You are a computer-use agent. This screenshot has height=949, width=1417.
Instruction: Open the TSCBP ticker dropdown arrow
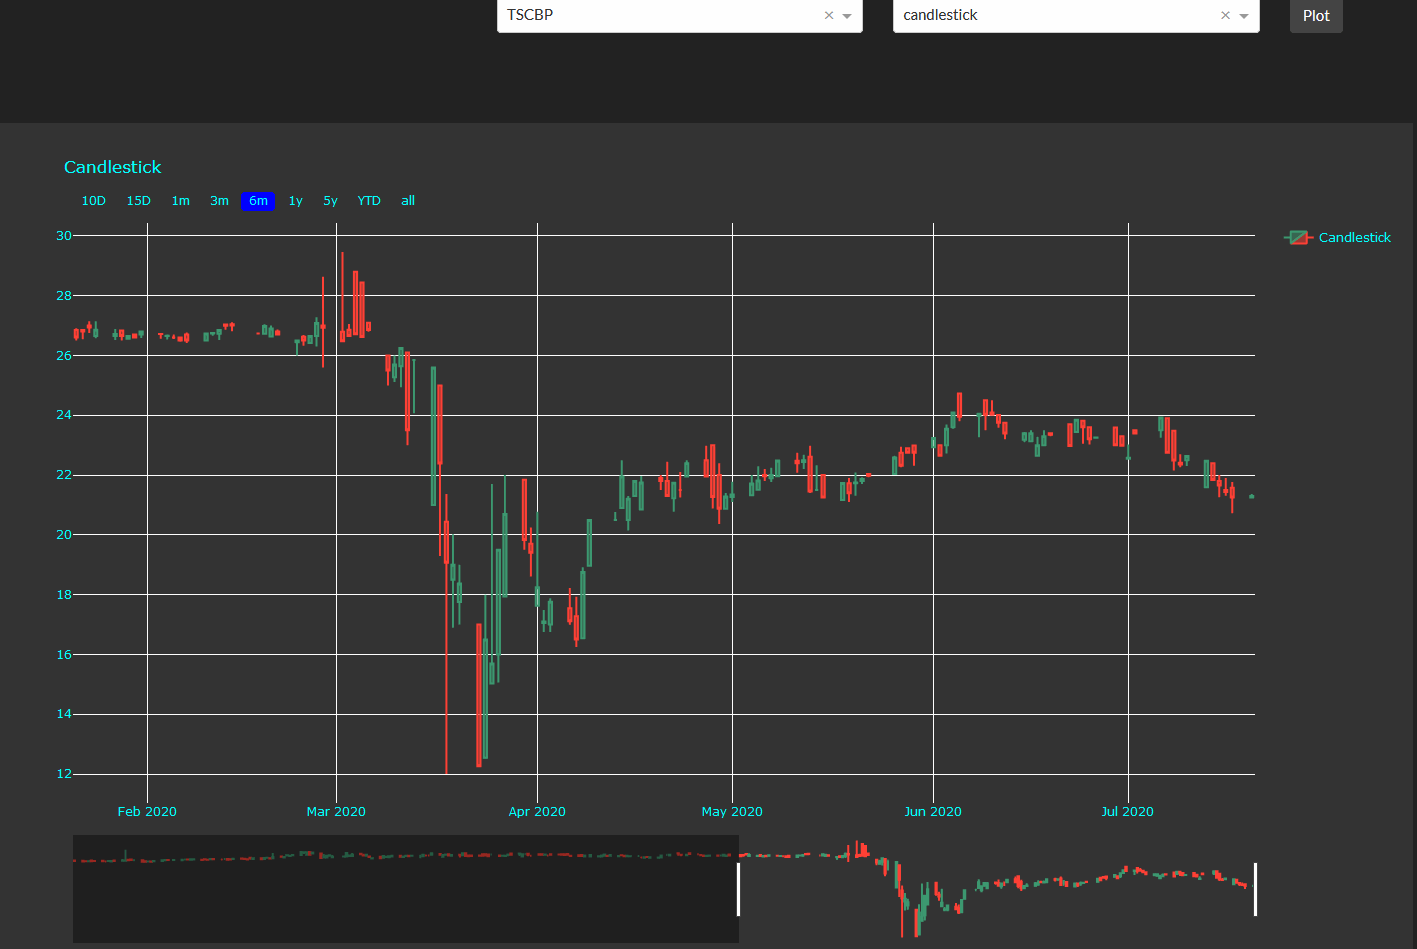847,16
